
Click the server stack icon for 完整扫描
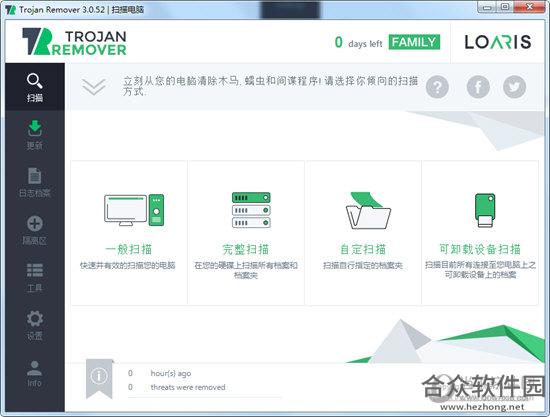pos(251,210)
